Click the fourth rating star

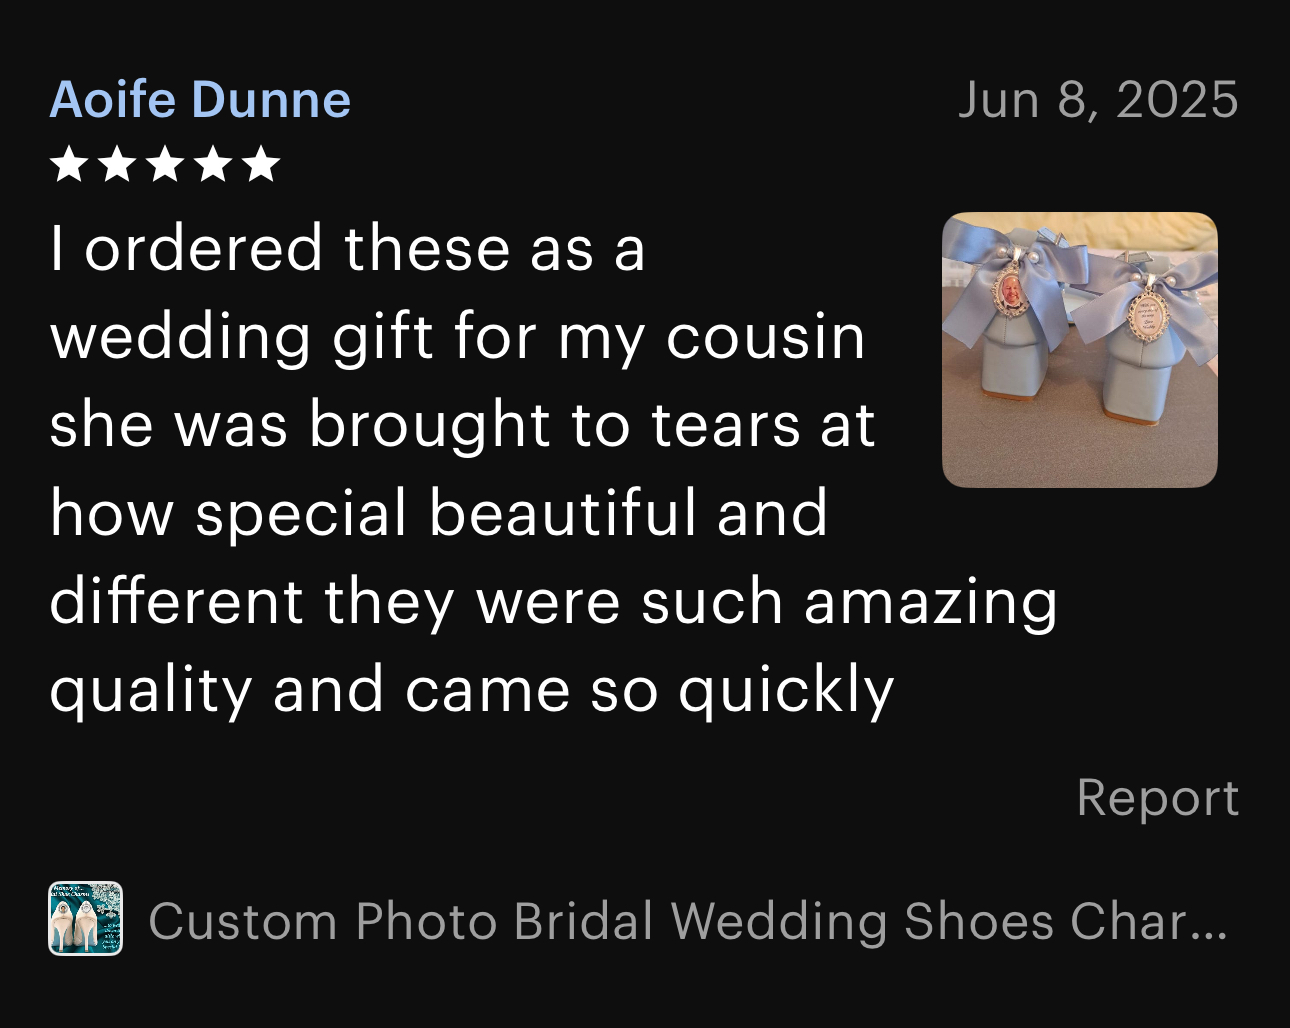[x=213, y=164]
